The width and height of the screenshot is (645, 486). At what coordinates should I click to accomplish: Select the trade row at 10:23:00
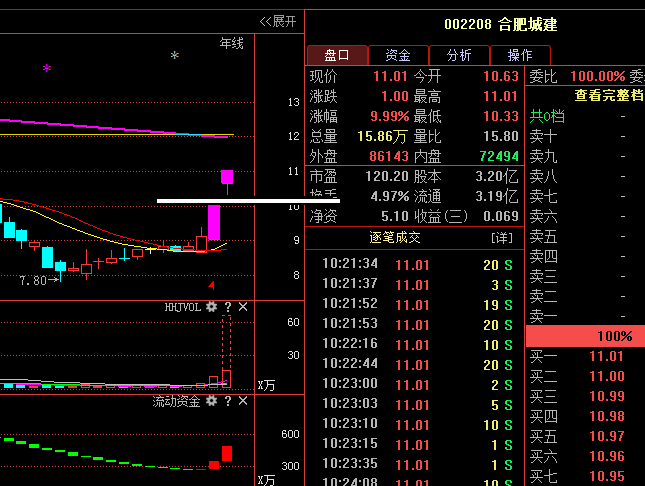click(x=417, y=384)
